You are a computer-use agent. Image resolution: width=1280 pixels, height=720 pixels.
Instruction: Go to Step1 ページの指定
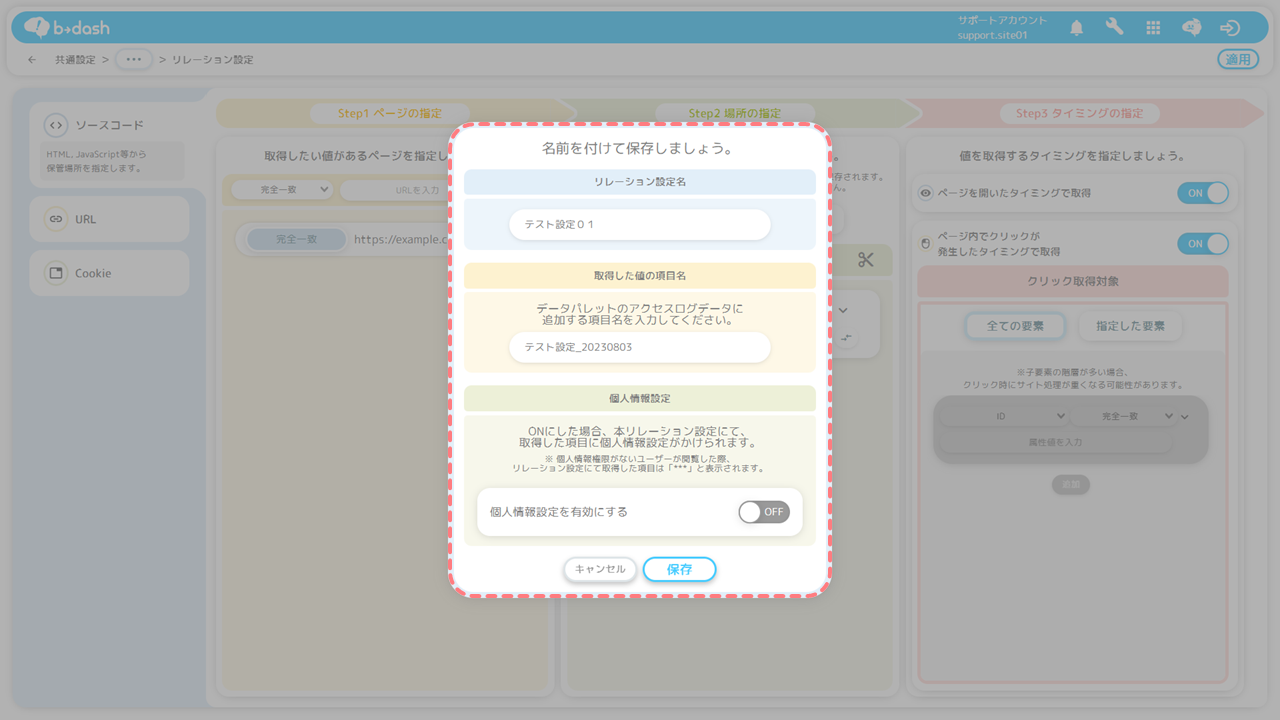pyautogui.click(x=390, y=113)
